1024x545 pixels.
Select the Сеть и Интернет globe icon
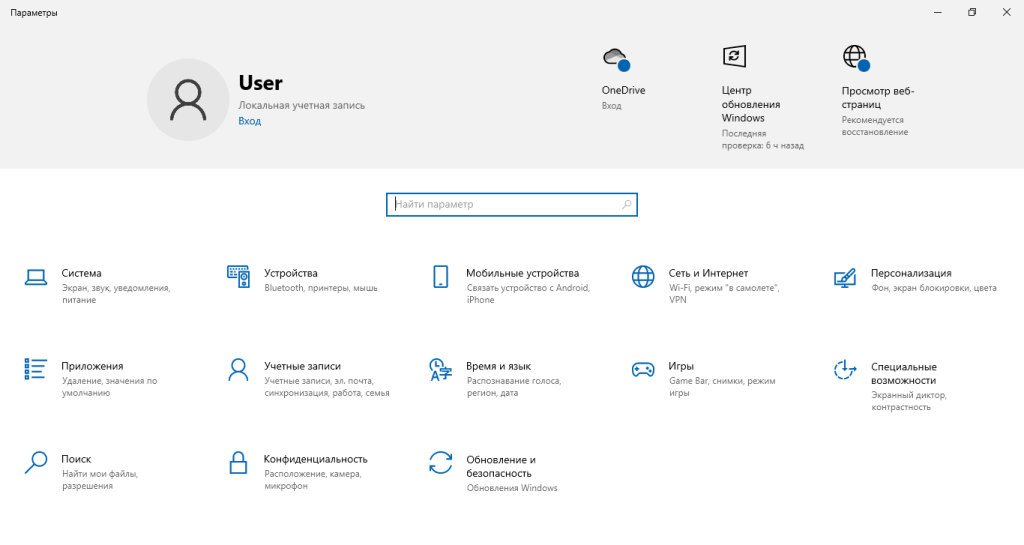[642, 277]
